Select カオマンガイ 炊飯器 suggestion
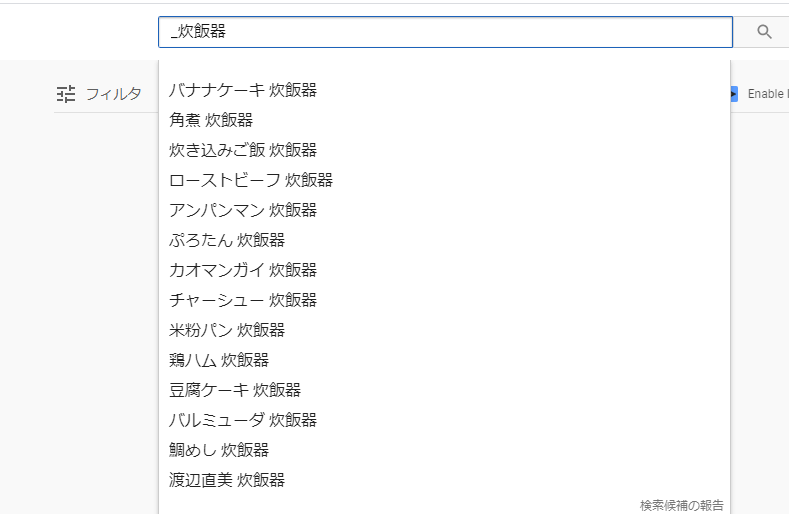The image size is (789, 514). click(444, 270)
